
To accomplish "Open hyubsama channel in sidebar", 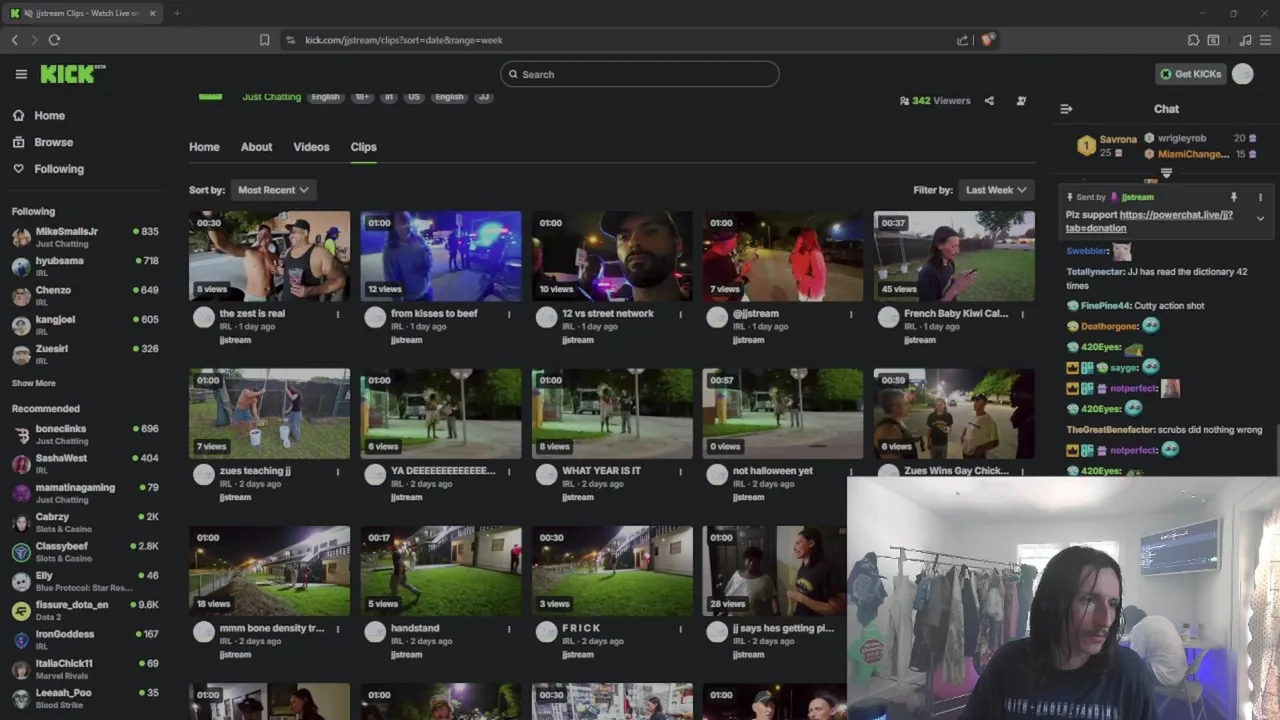I will coord(85,266).
